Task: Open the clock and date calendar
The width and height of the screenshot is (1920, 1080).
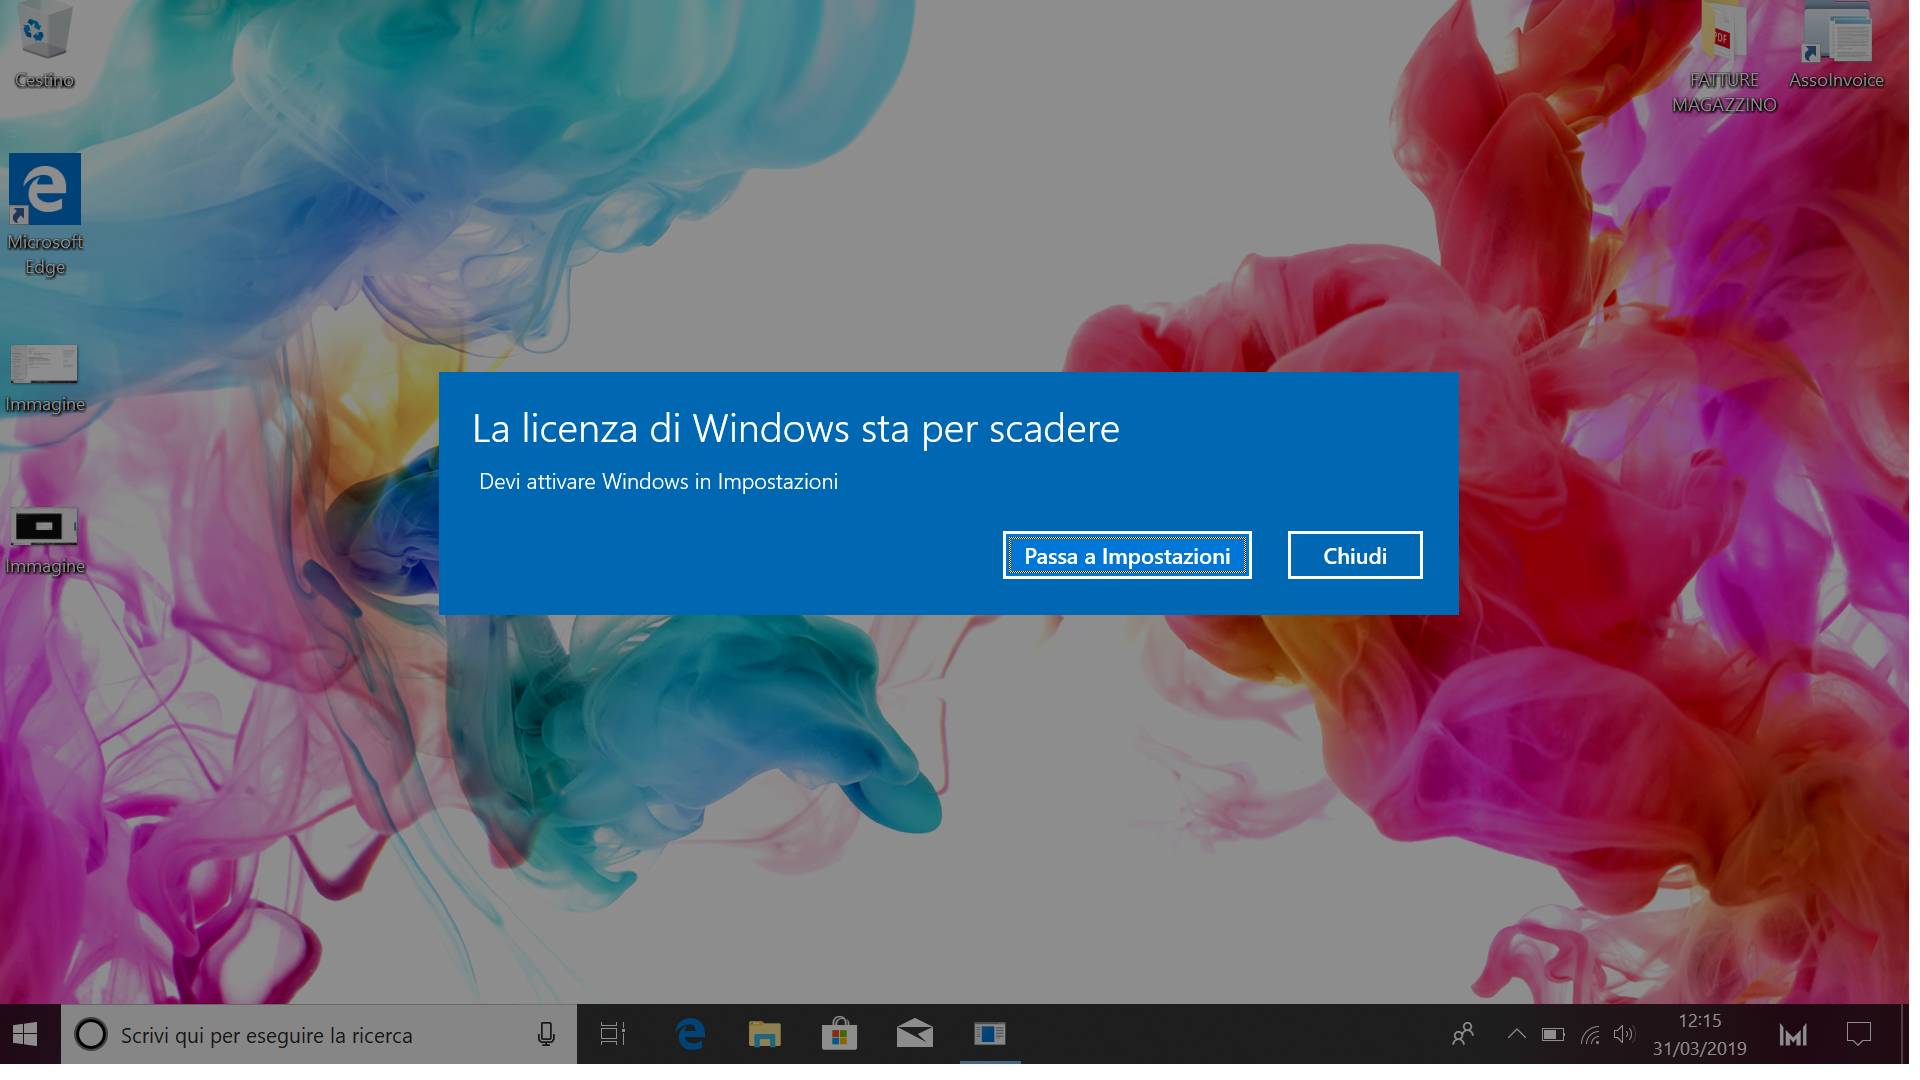Action: [x=1700, y=1034]
